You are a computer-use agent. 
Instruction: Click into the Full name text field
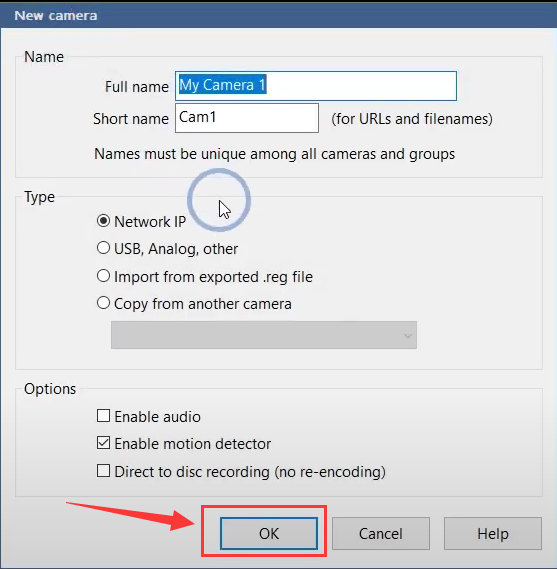pos(316,86)
